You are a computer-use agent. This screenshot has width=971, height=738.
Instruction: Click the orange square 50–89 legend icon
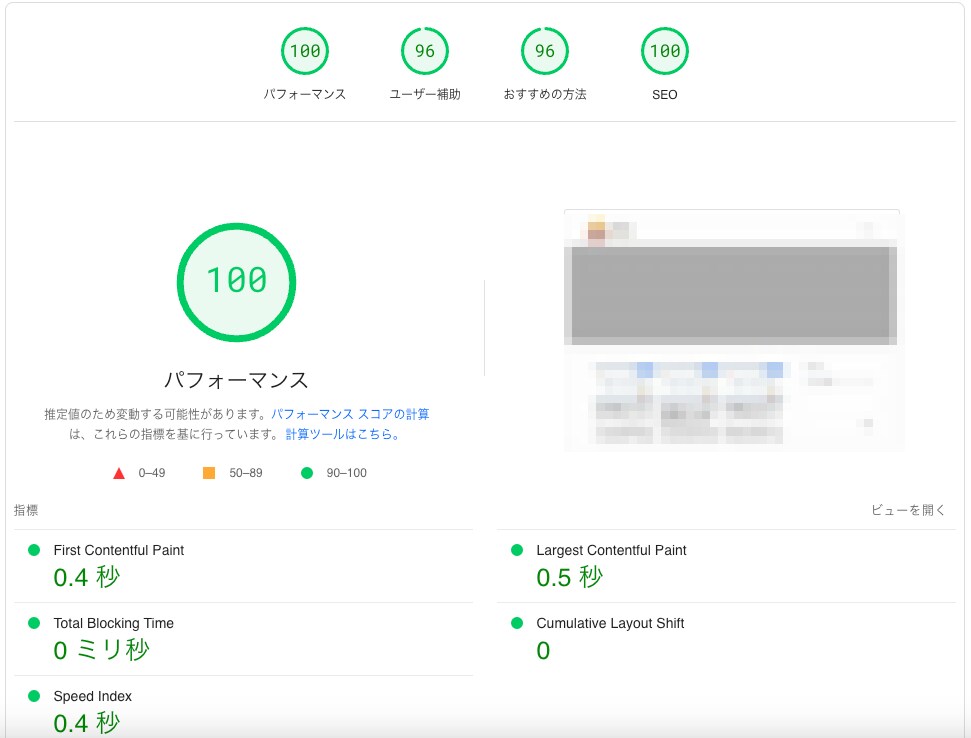click(209, 473)
